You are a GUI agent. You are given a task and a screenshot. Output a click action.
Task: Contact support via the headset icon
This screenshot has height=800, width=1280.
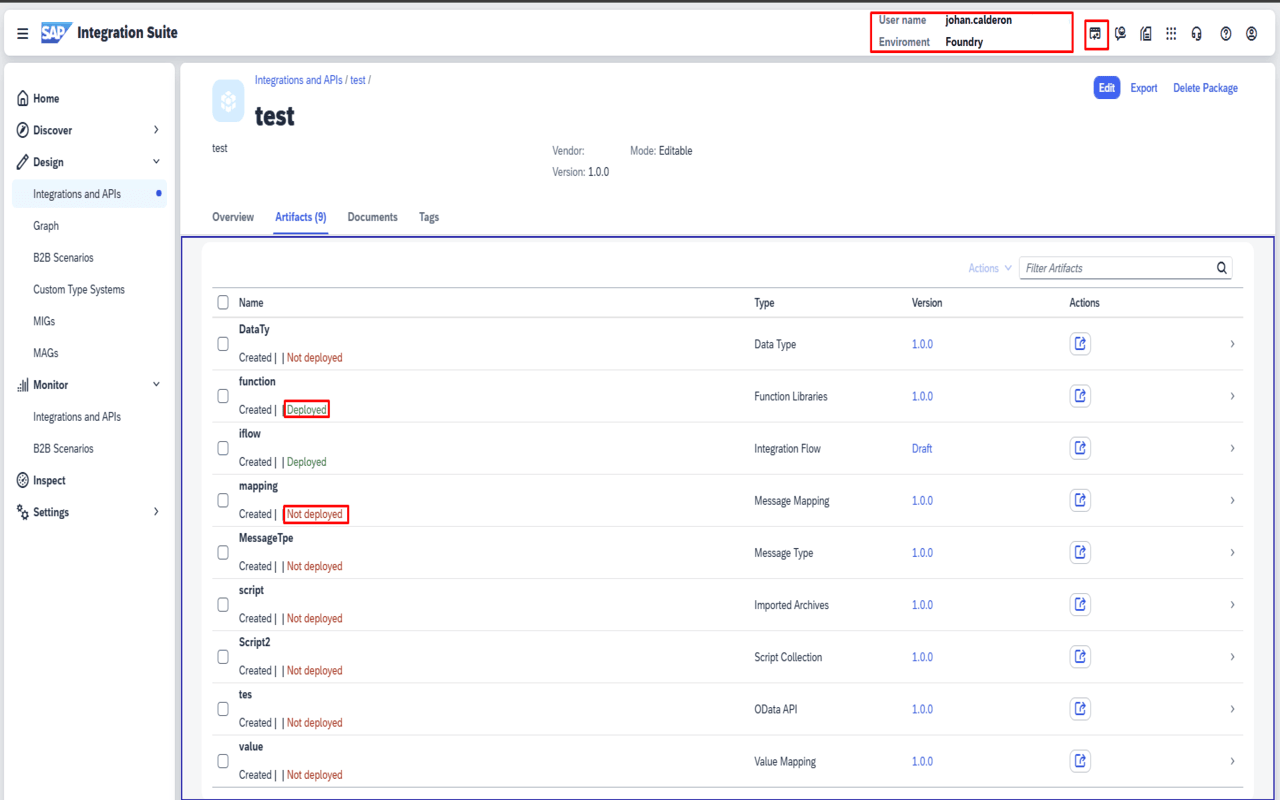point(1196,33)
